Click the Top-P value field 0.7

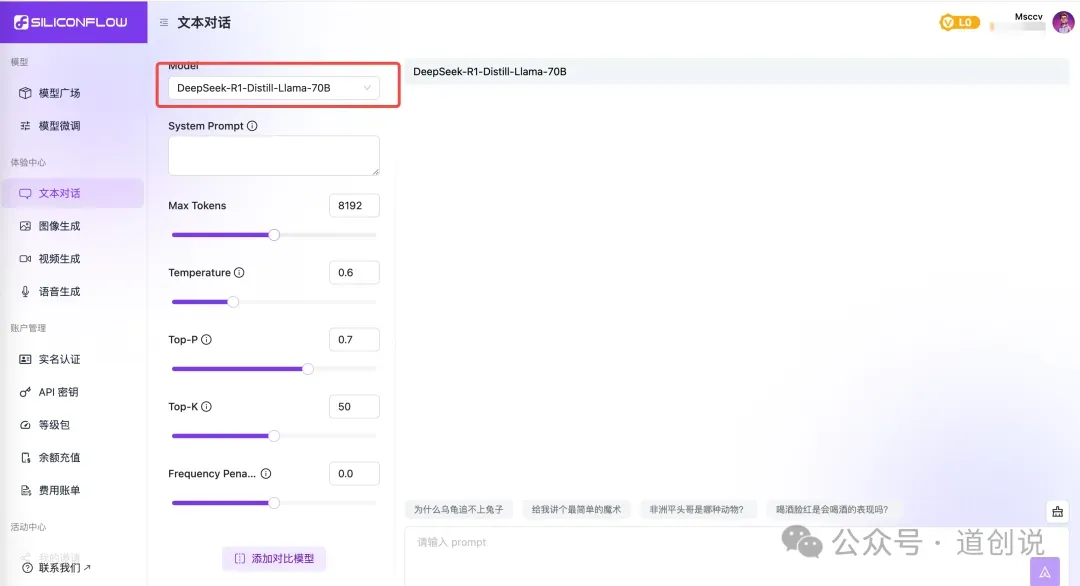(x=354, y=339)
